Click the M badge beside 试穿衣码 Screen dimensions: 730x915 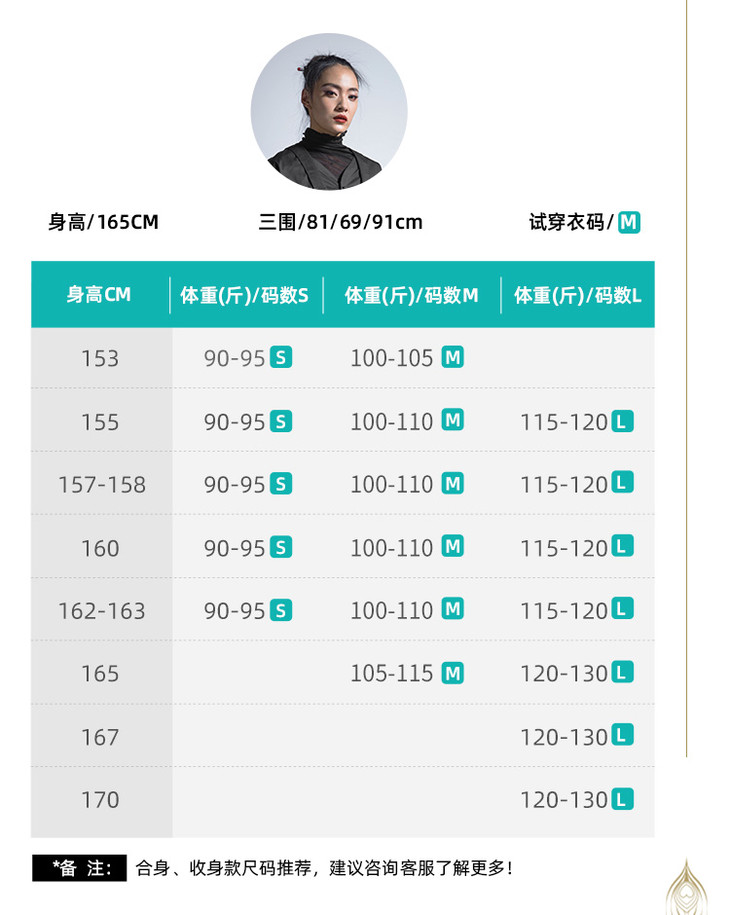click(x=628, y=222)
